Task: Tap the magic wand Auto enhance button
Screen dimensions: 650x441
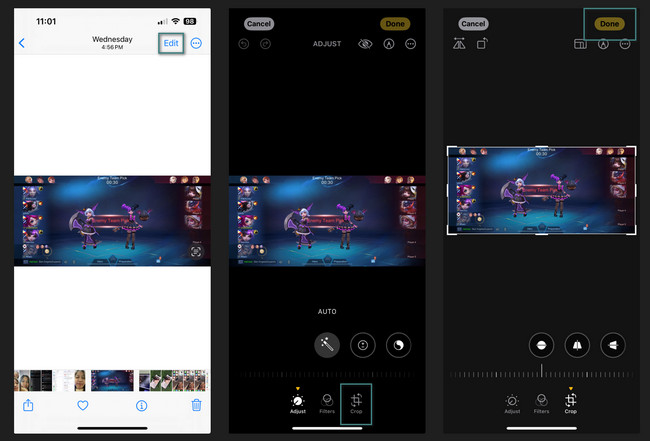Action: pos(327,345)
